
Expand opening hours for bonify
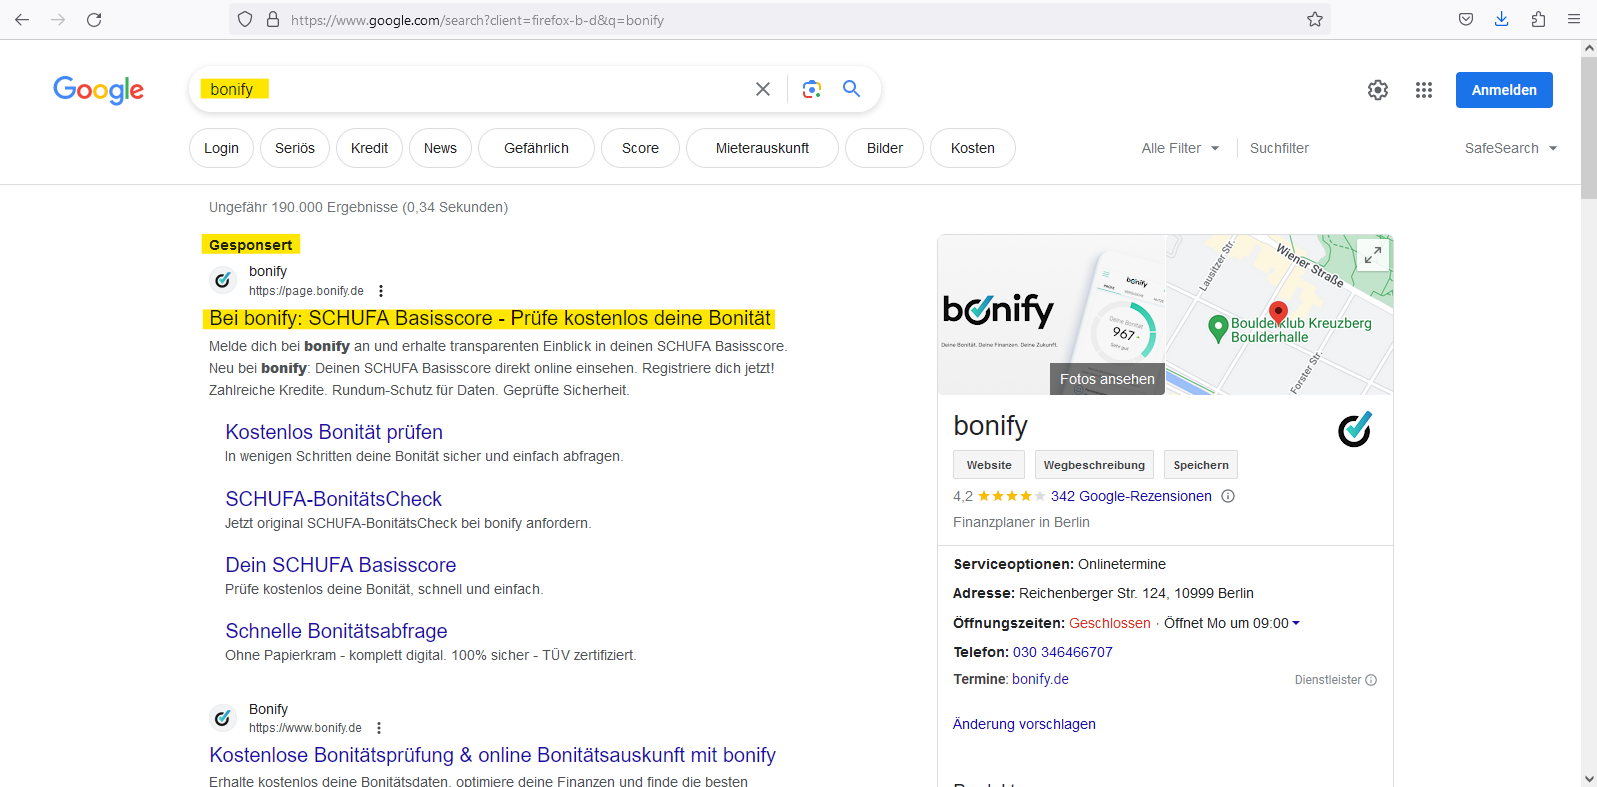coord(1296,623)
